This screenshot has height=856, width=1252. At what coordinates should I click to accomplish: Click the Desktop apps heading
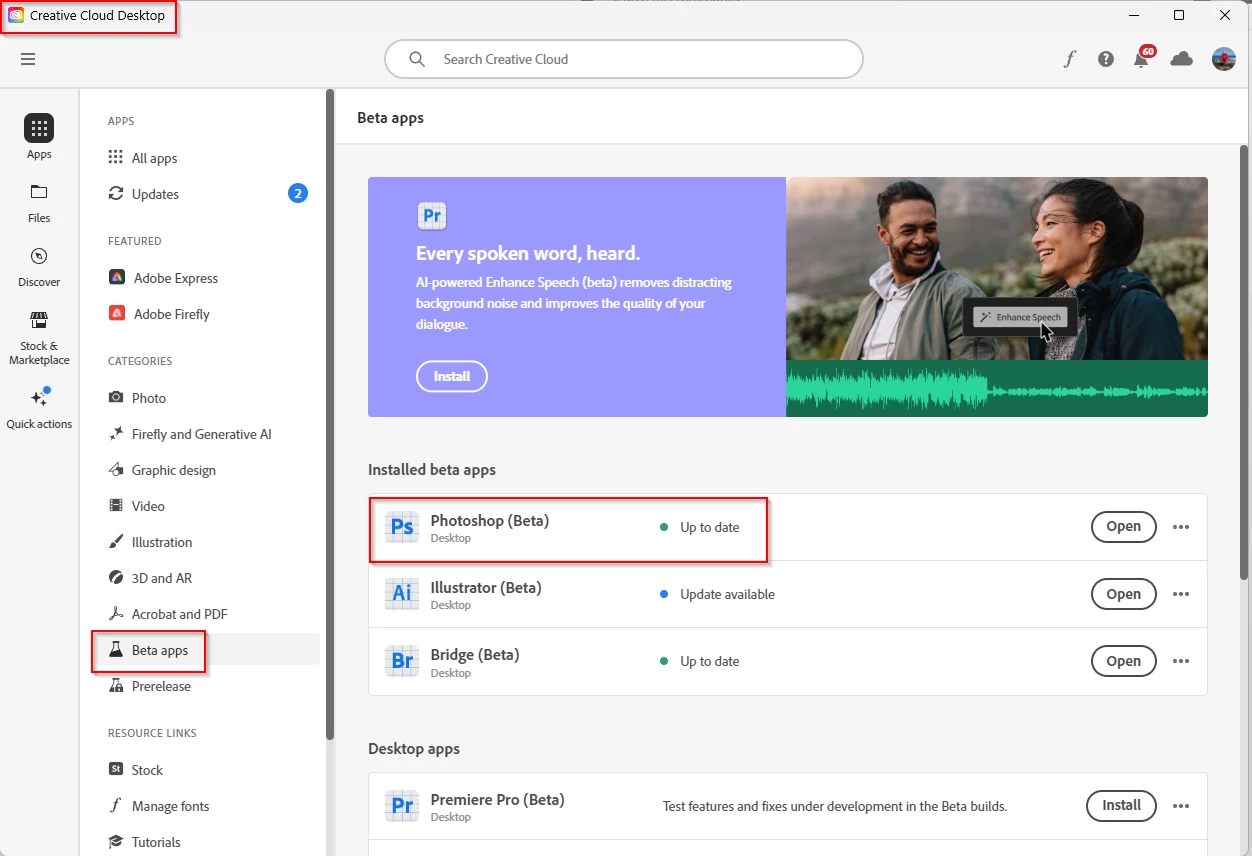414,748
